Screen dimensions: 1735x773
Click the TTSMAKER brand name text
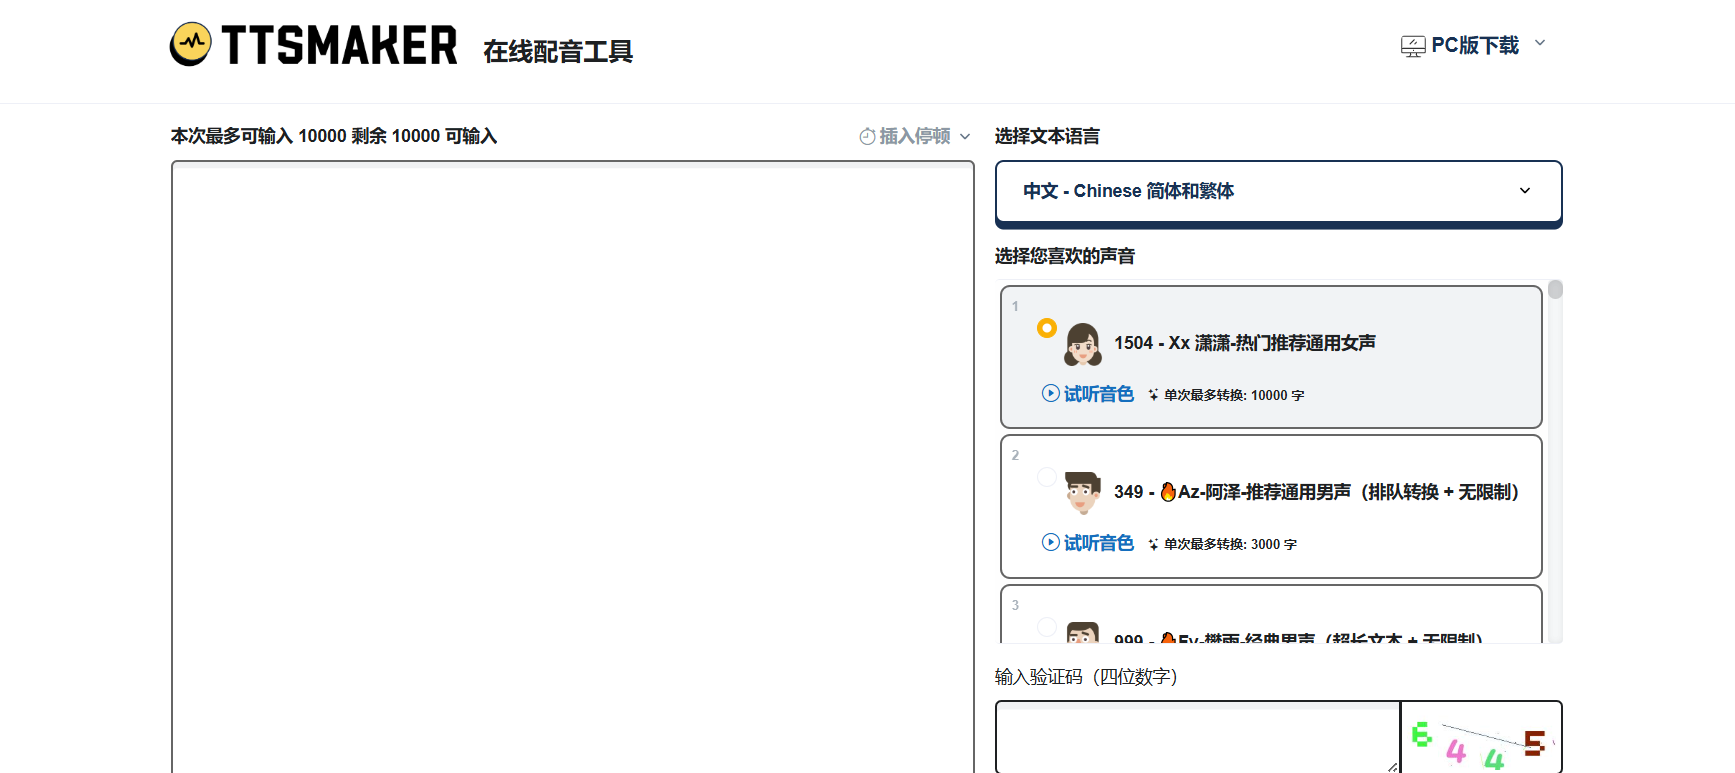click(340, 45)
